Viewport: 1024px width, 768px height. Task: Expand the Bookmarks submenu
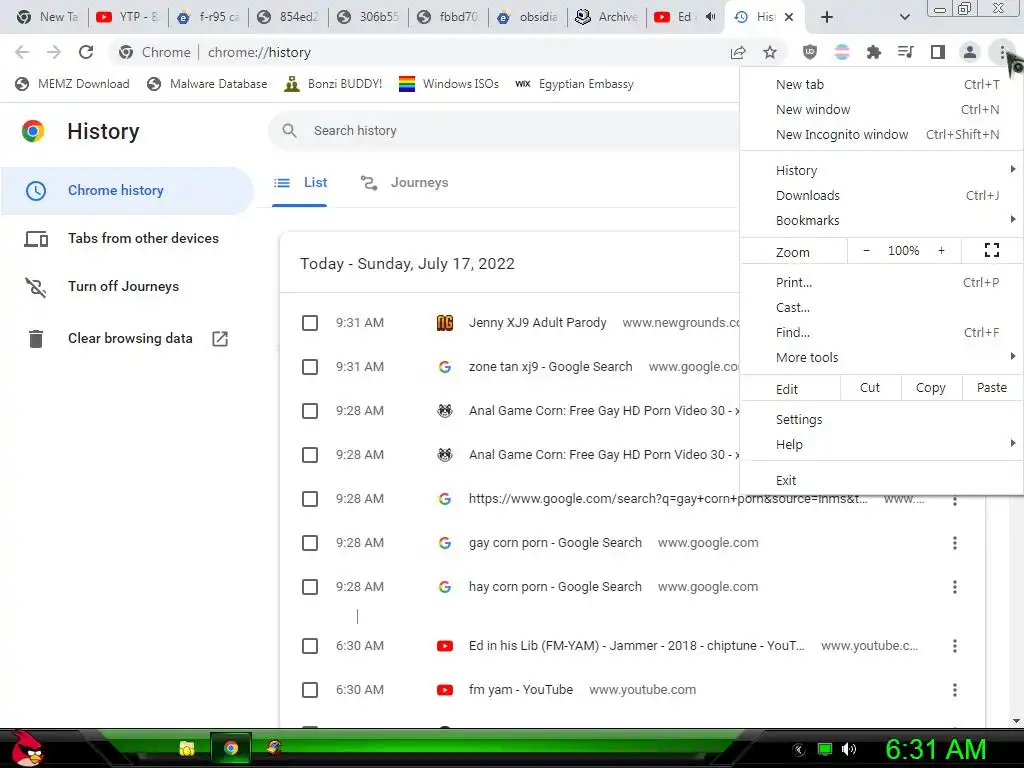[882, 221]
